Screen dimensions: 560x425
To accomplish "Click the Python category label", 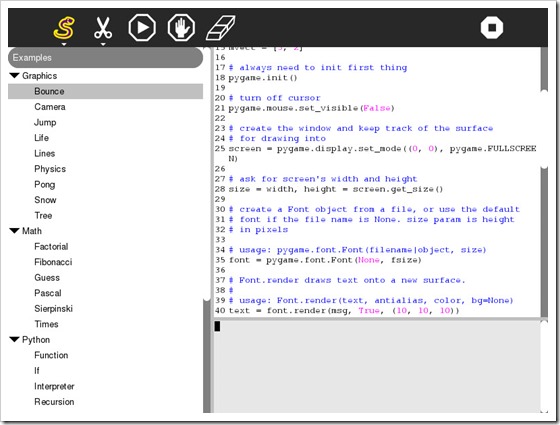I will click(36, 340).
